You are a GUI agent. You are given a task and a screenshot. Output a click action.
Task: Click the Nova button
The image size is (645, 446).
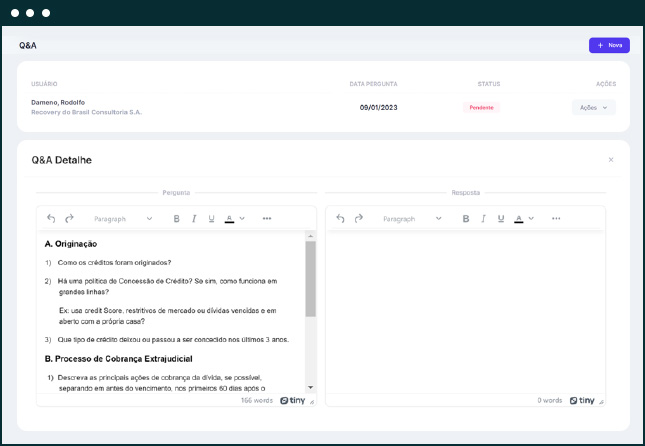point(609,45)
